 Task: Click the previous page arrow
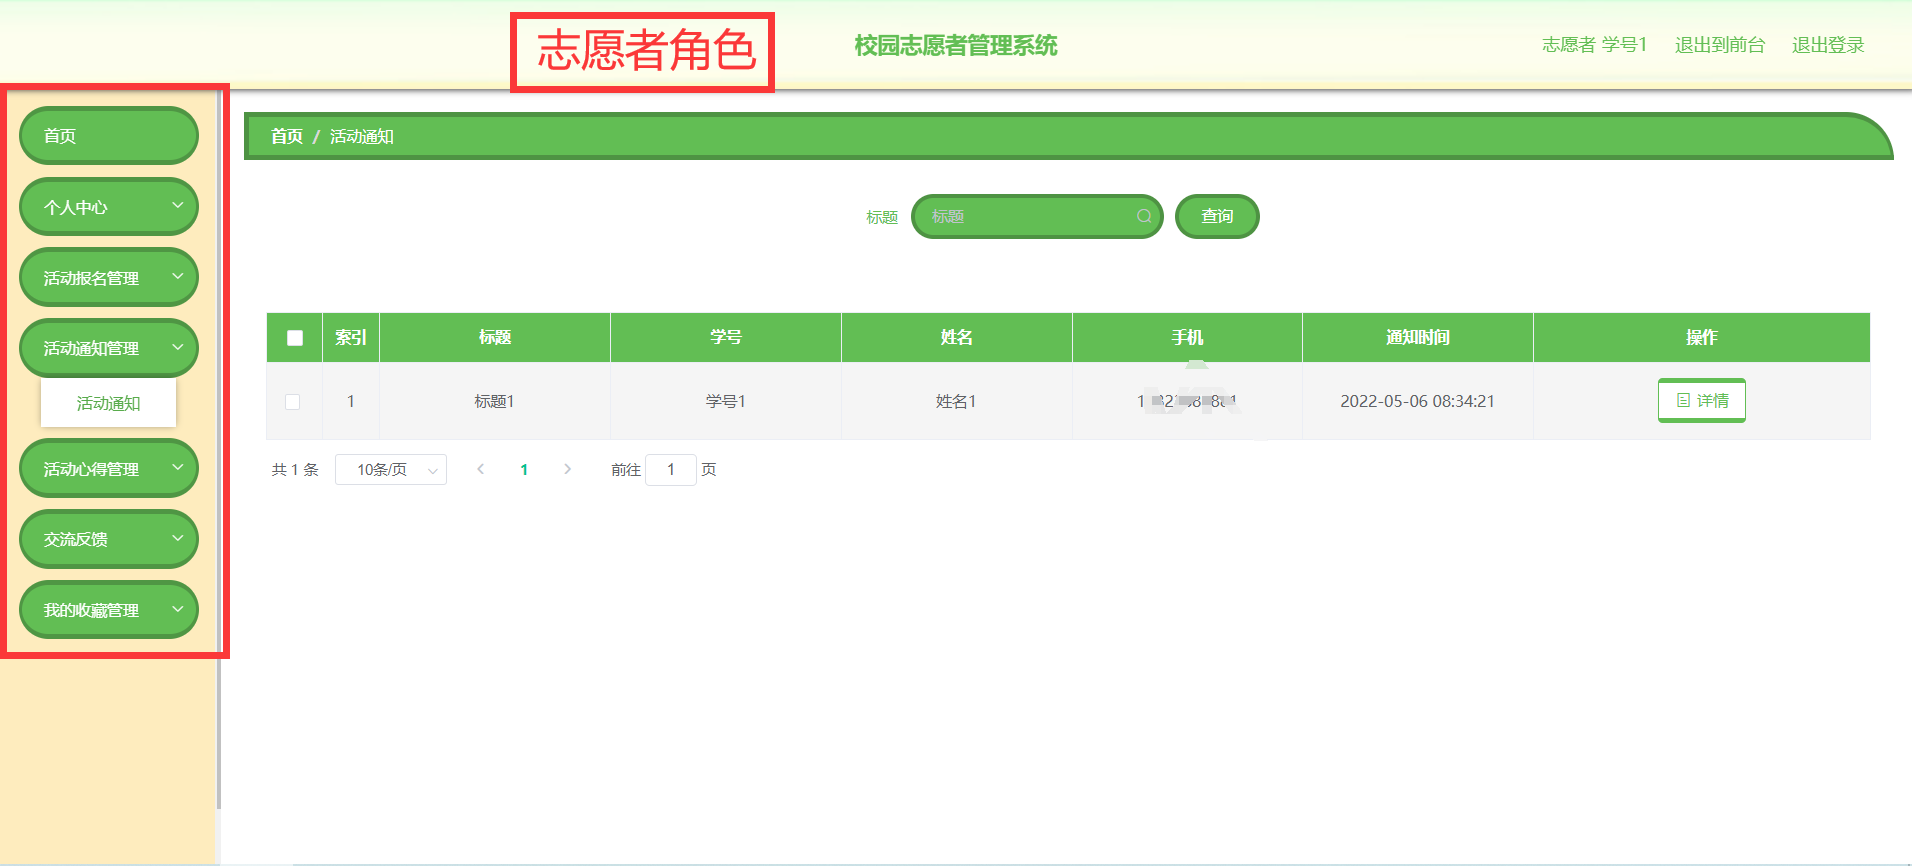[x=481, y=469]
